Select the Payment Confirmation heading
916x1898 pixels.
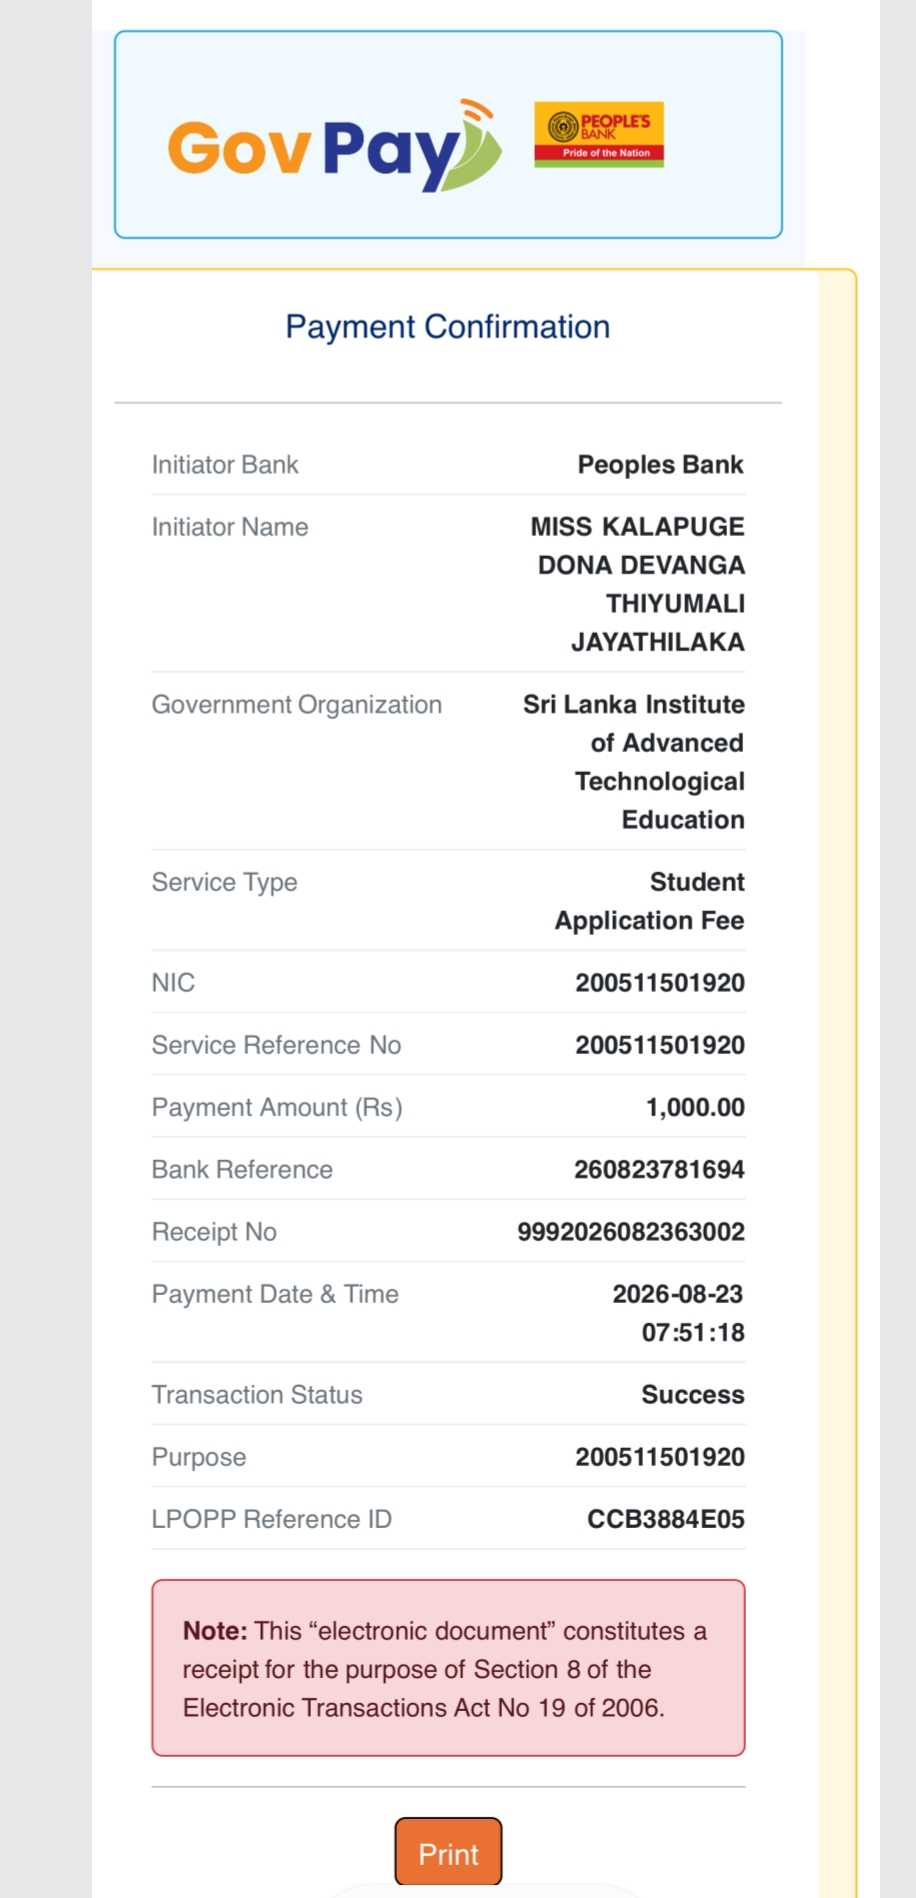pyautogui.click(x=448, y=327)
